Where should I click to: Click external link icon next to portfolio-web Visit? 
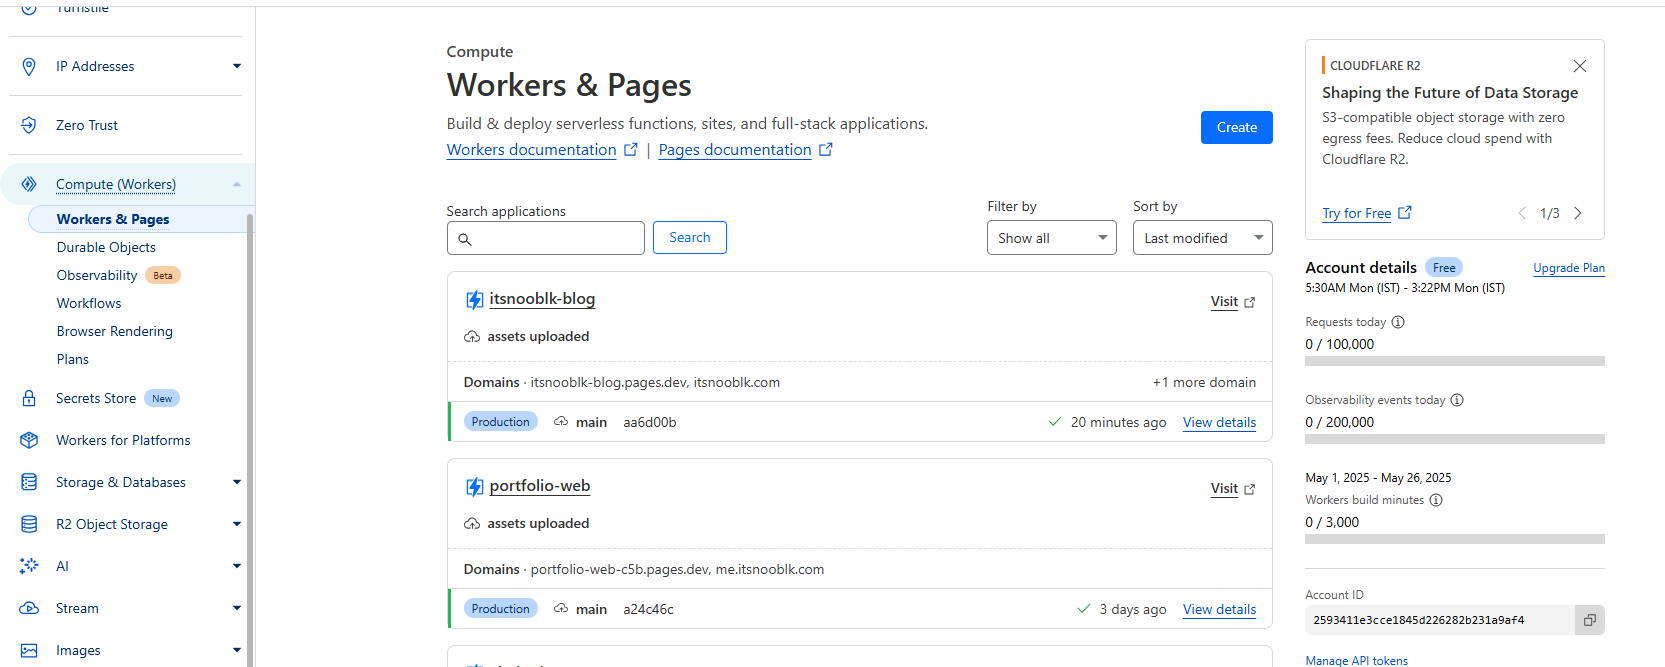point(1250,489)
